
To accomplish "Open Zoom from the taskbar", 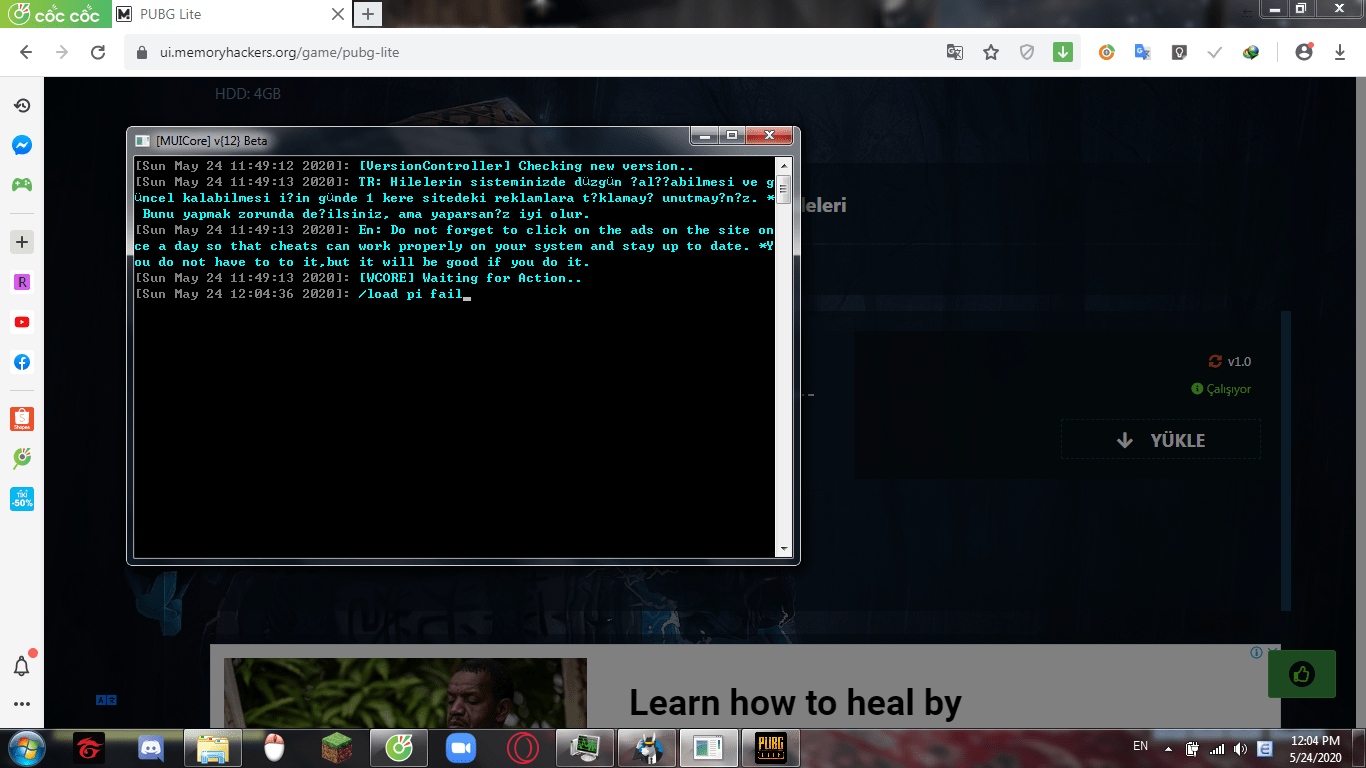I will tap(460, 747).
